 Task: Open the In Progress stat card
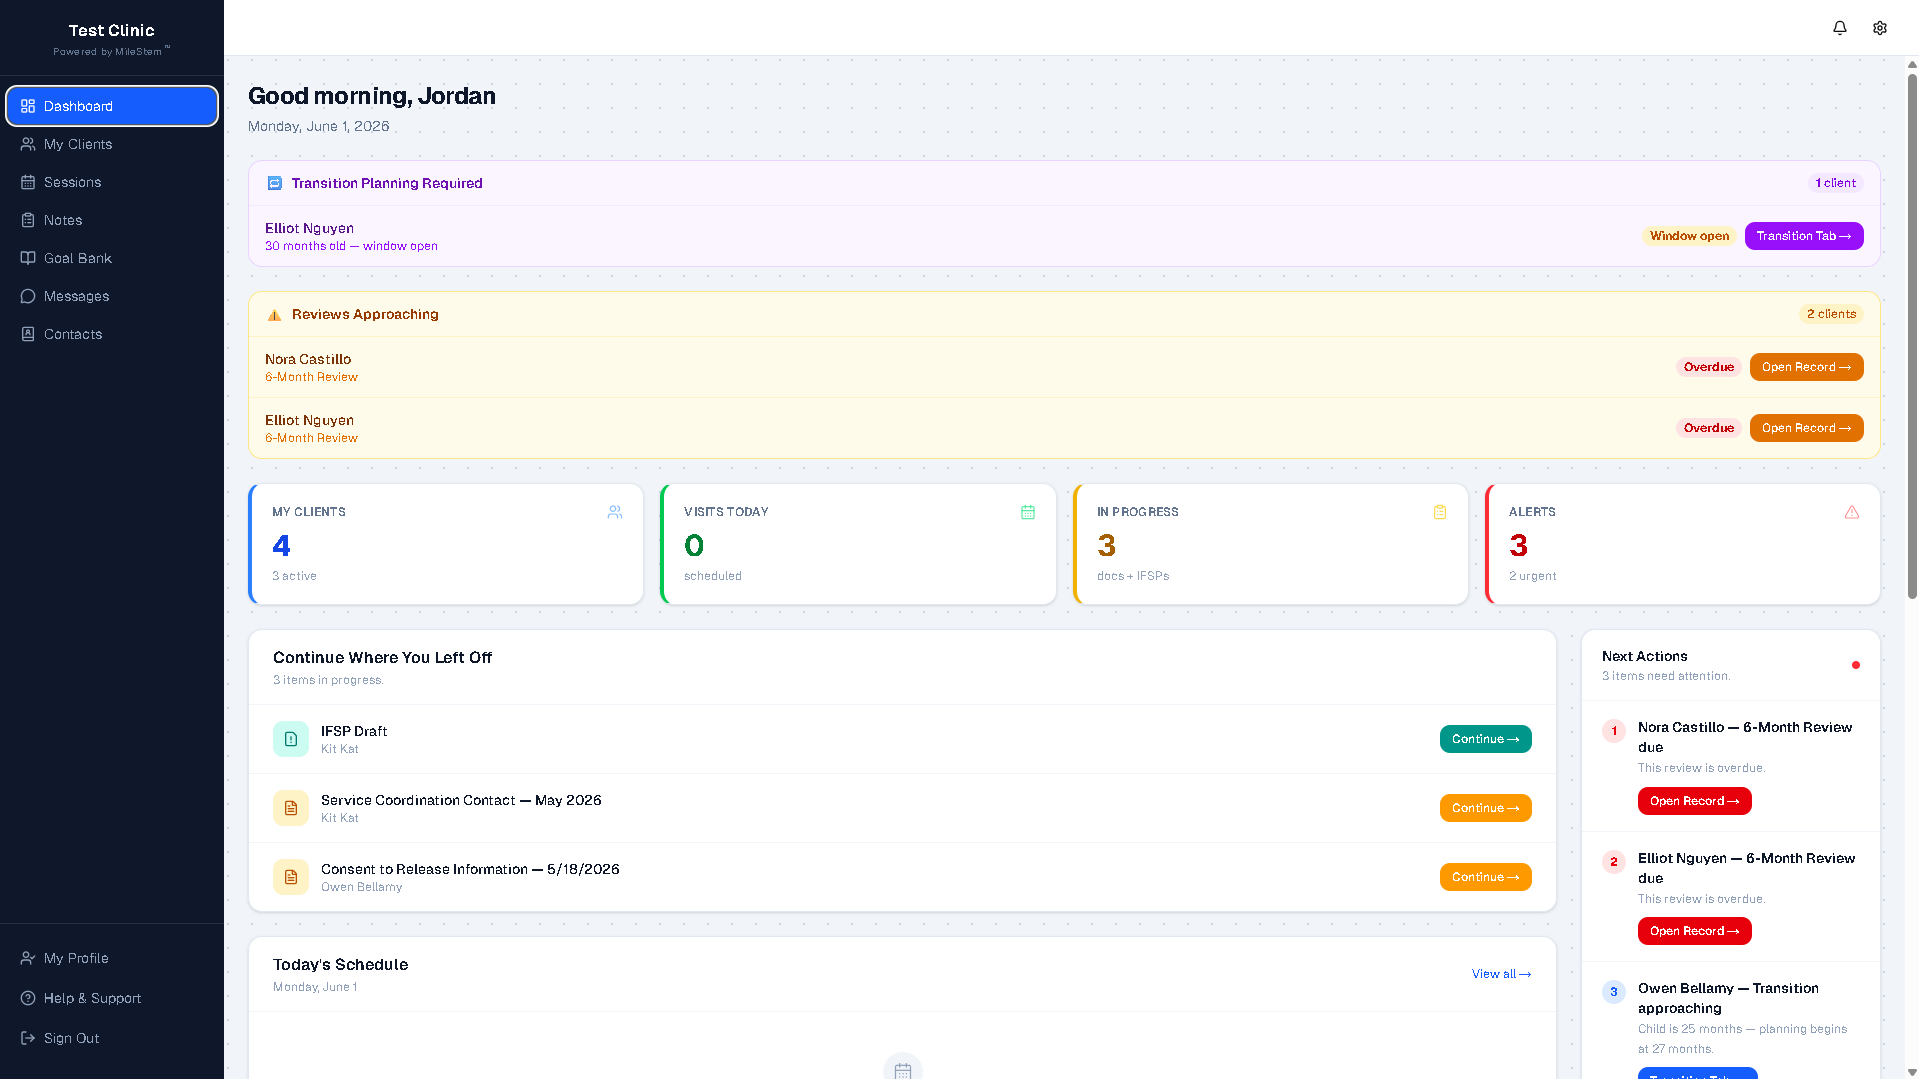tap(1270, 544)
